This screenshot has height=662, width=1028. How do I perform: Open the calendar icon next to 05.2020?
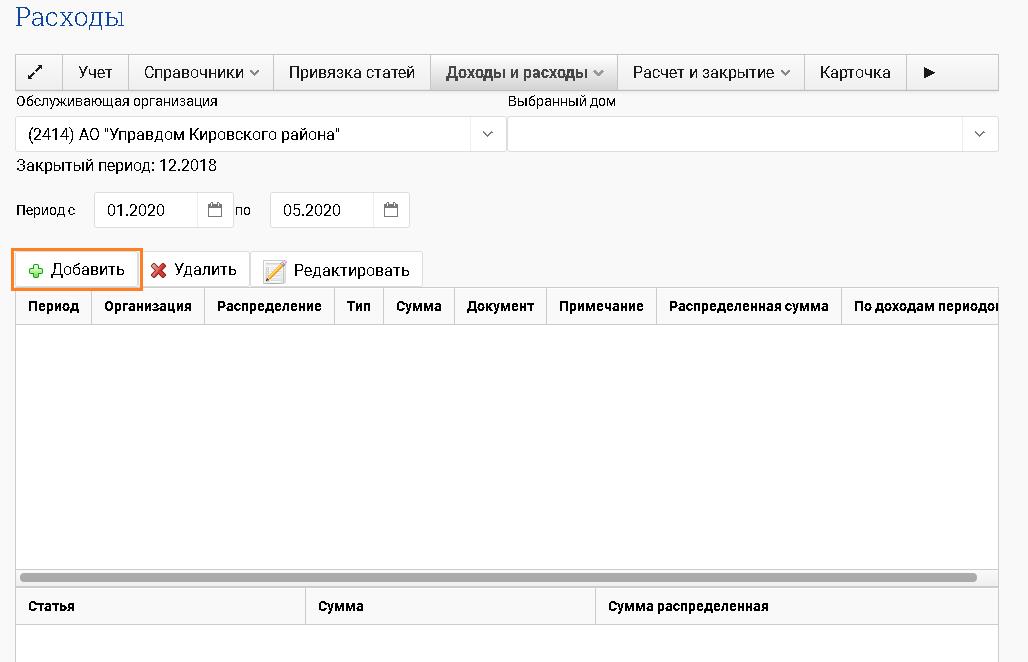tap(390, 210)
